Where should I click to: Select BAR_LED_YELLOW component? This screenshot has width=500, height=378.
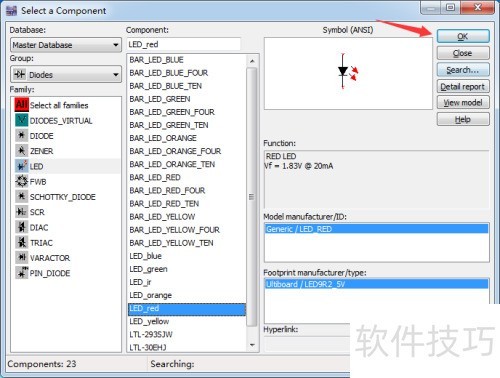pyautogui.click(x=162, y=217)
